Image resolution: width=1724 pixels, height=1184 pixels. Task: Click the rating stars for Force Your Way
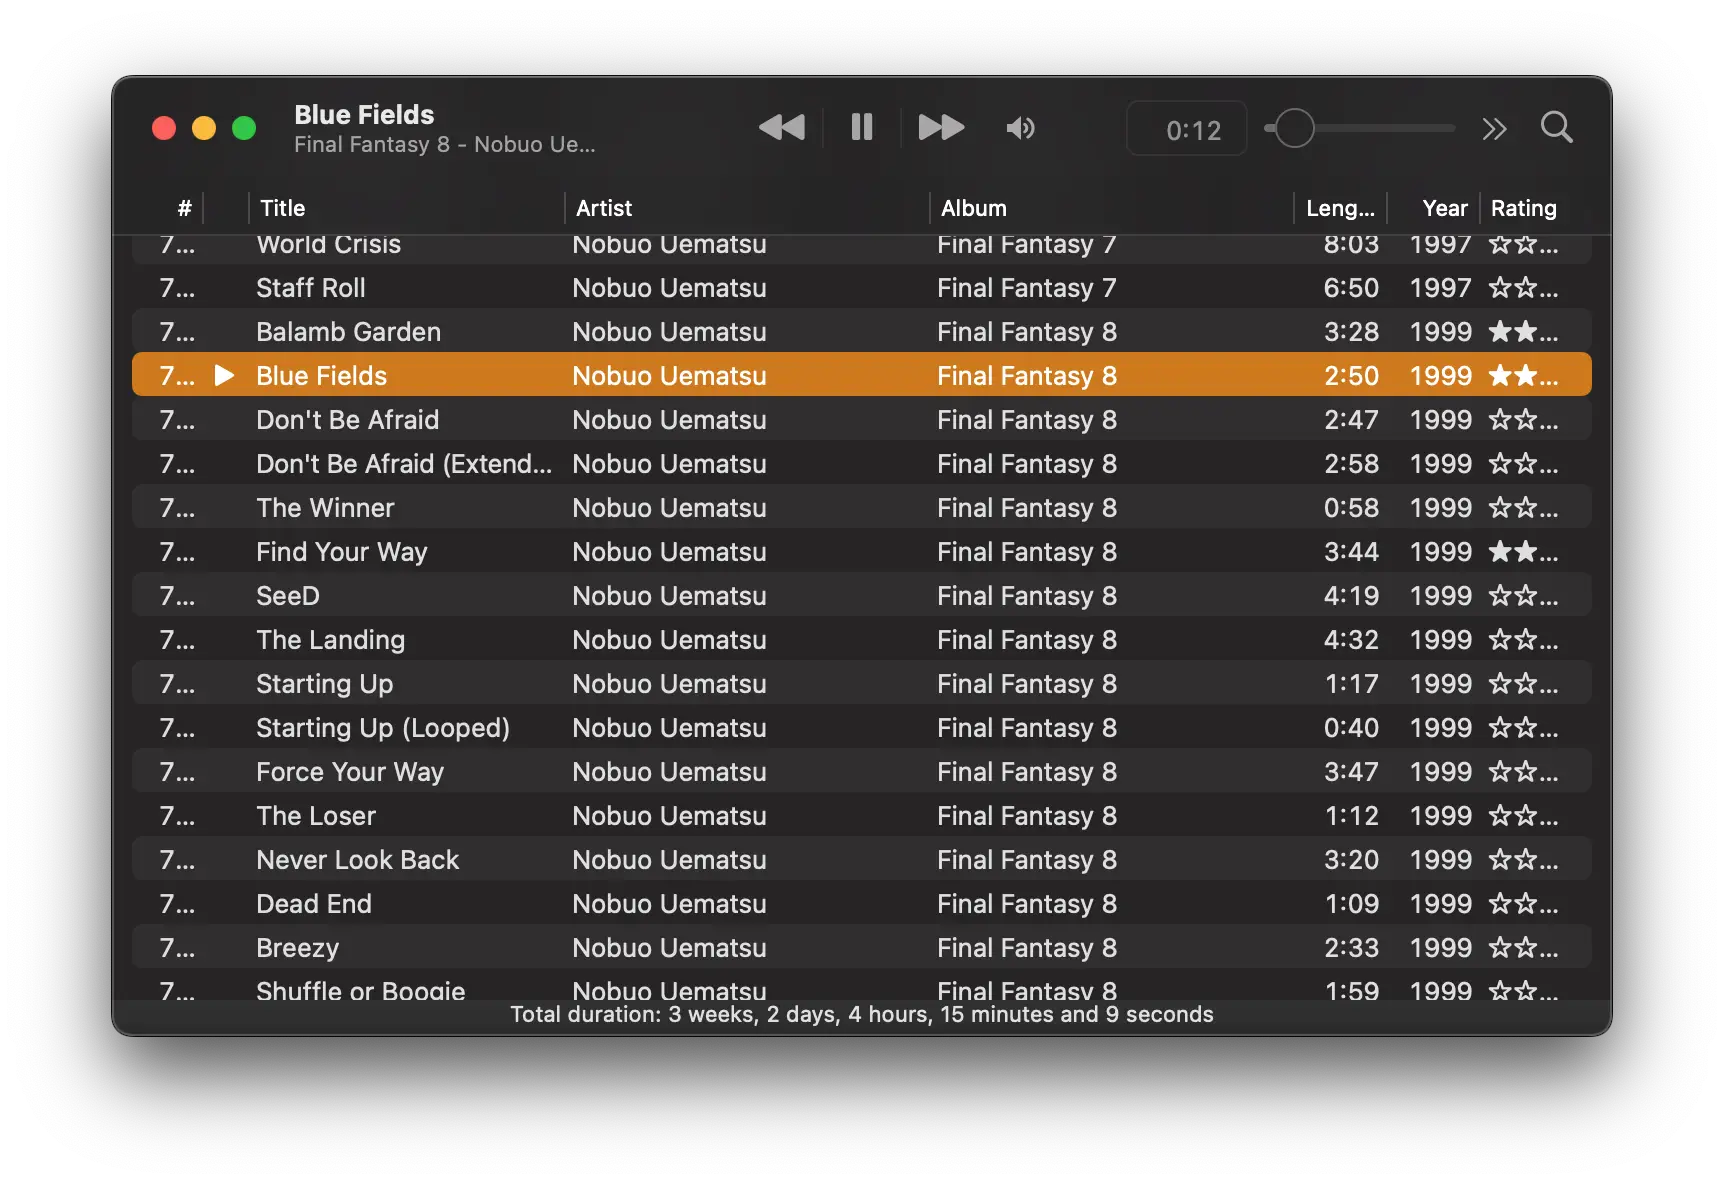point(1523,772)
